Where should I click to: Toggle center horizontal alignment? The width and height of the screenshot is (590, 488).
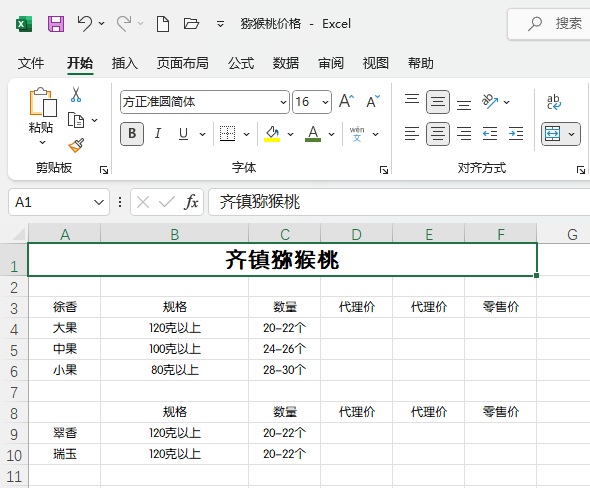[438, 134]
